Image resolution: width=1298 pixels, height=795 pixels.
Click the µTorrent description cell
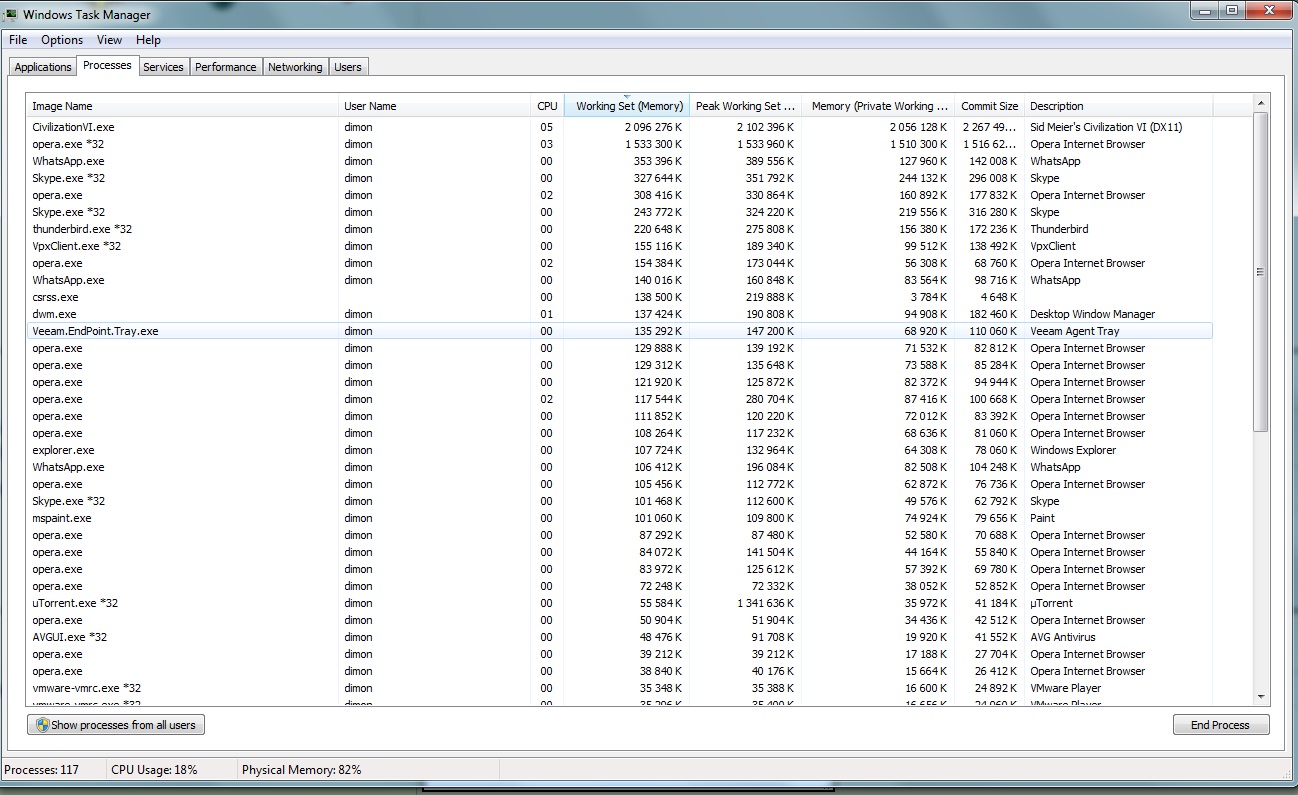(1051, 603)
